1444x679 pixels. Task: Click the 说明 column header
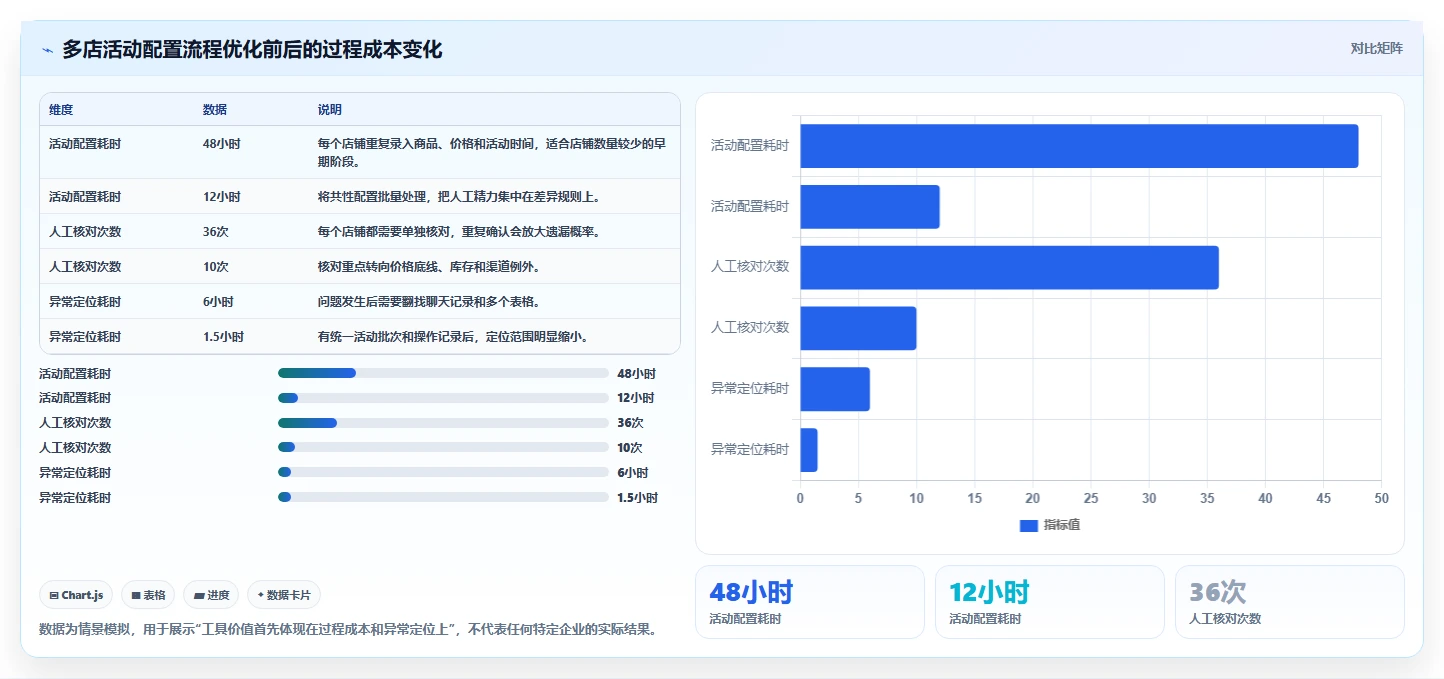pos(330,110)
